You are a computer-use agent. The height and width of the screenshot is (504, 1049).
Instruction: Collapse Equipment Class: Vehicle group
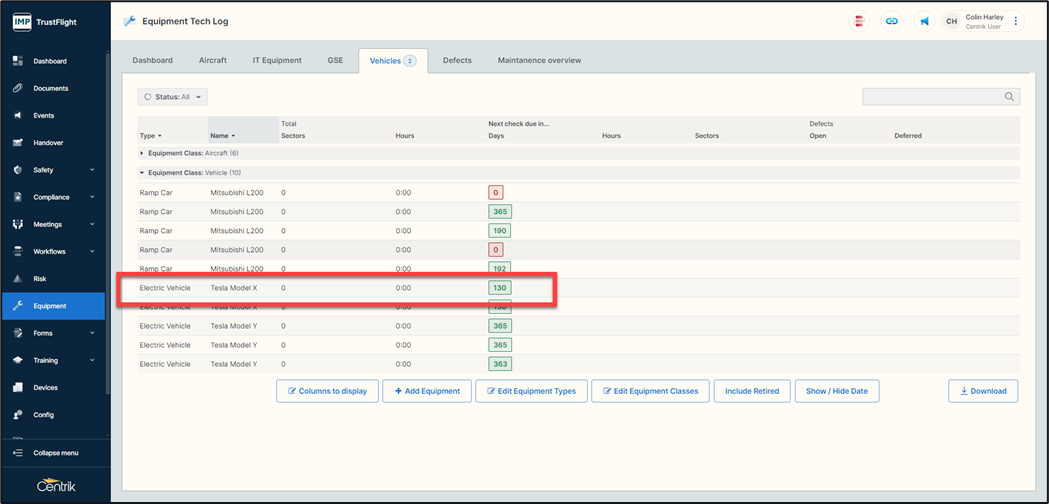click(142, 173)
